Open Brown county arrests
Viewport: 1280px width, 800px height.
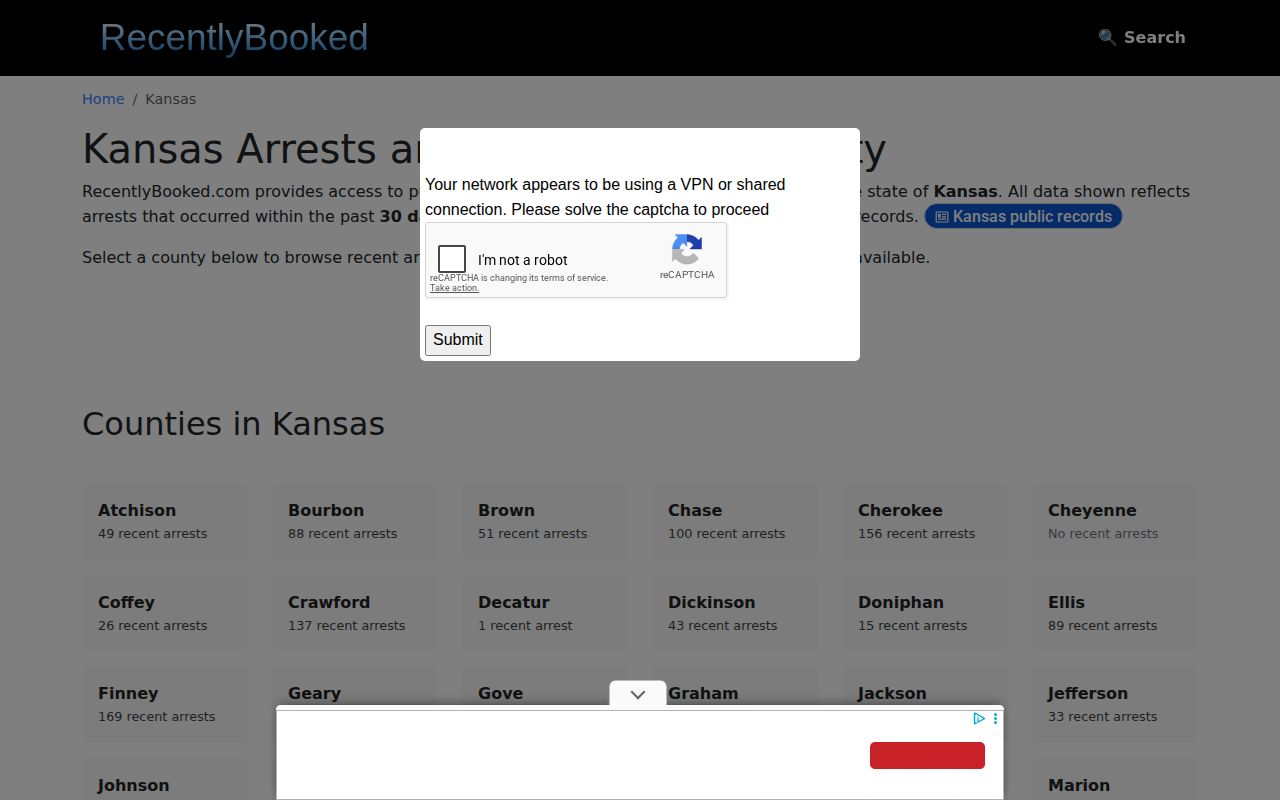click(x=545, y=521)
